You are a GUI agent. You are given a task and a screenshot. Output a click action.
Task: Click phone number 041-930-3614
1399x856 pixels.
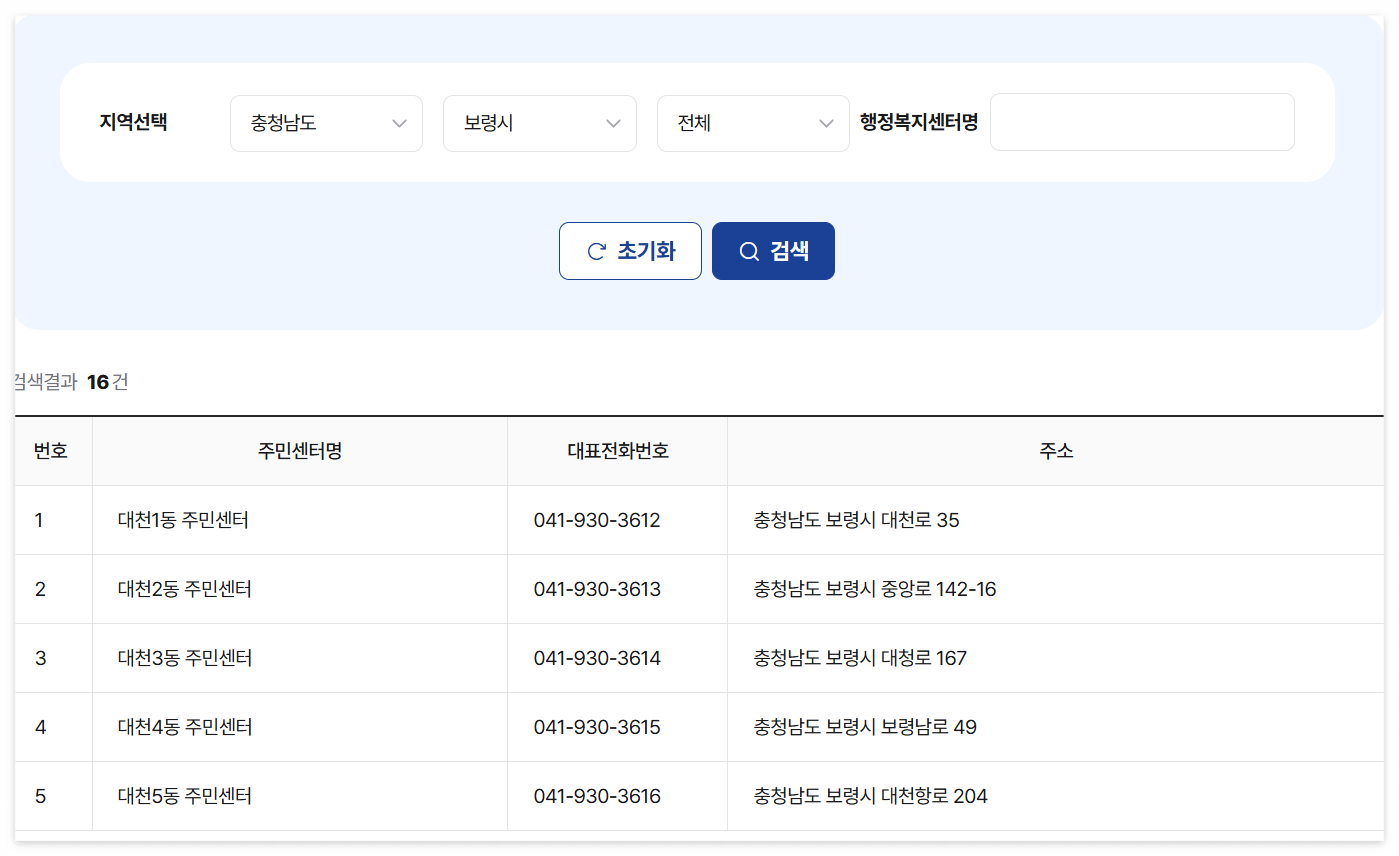(597, 658)
